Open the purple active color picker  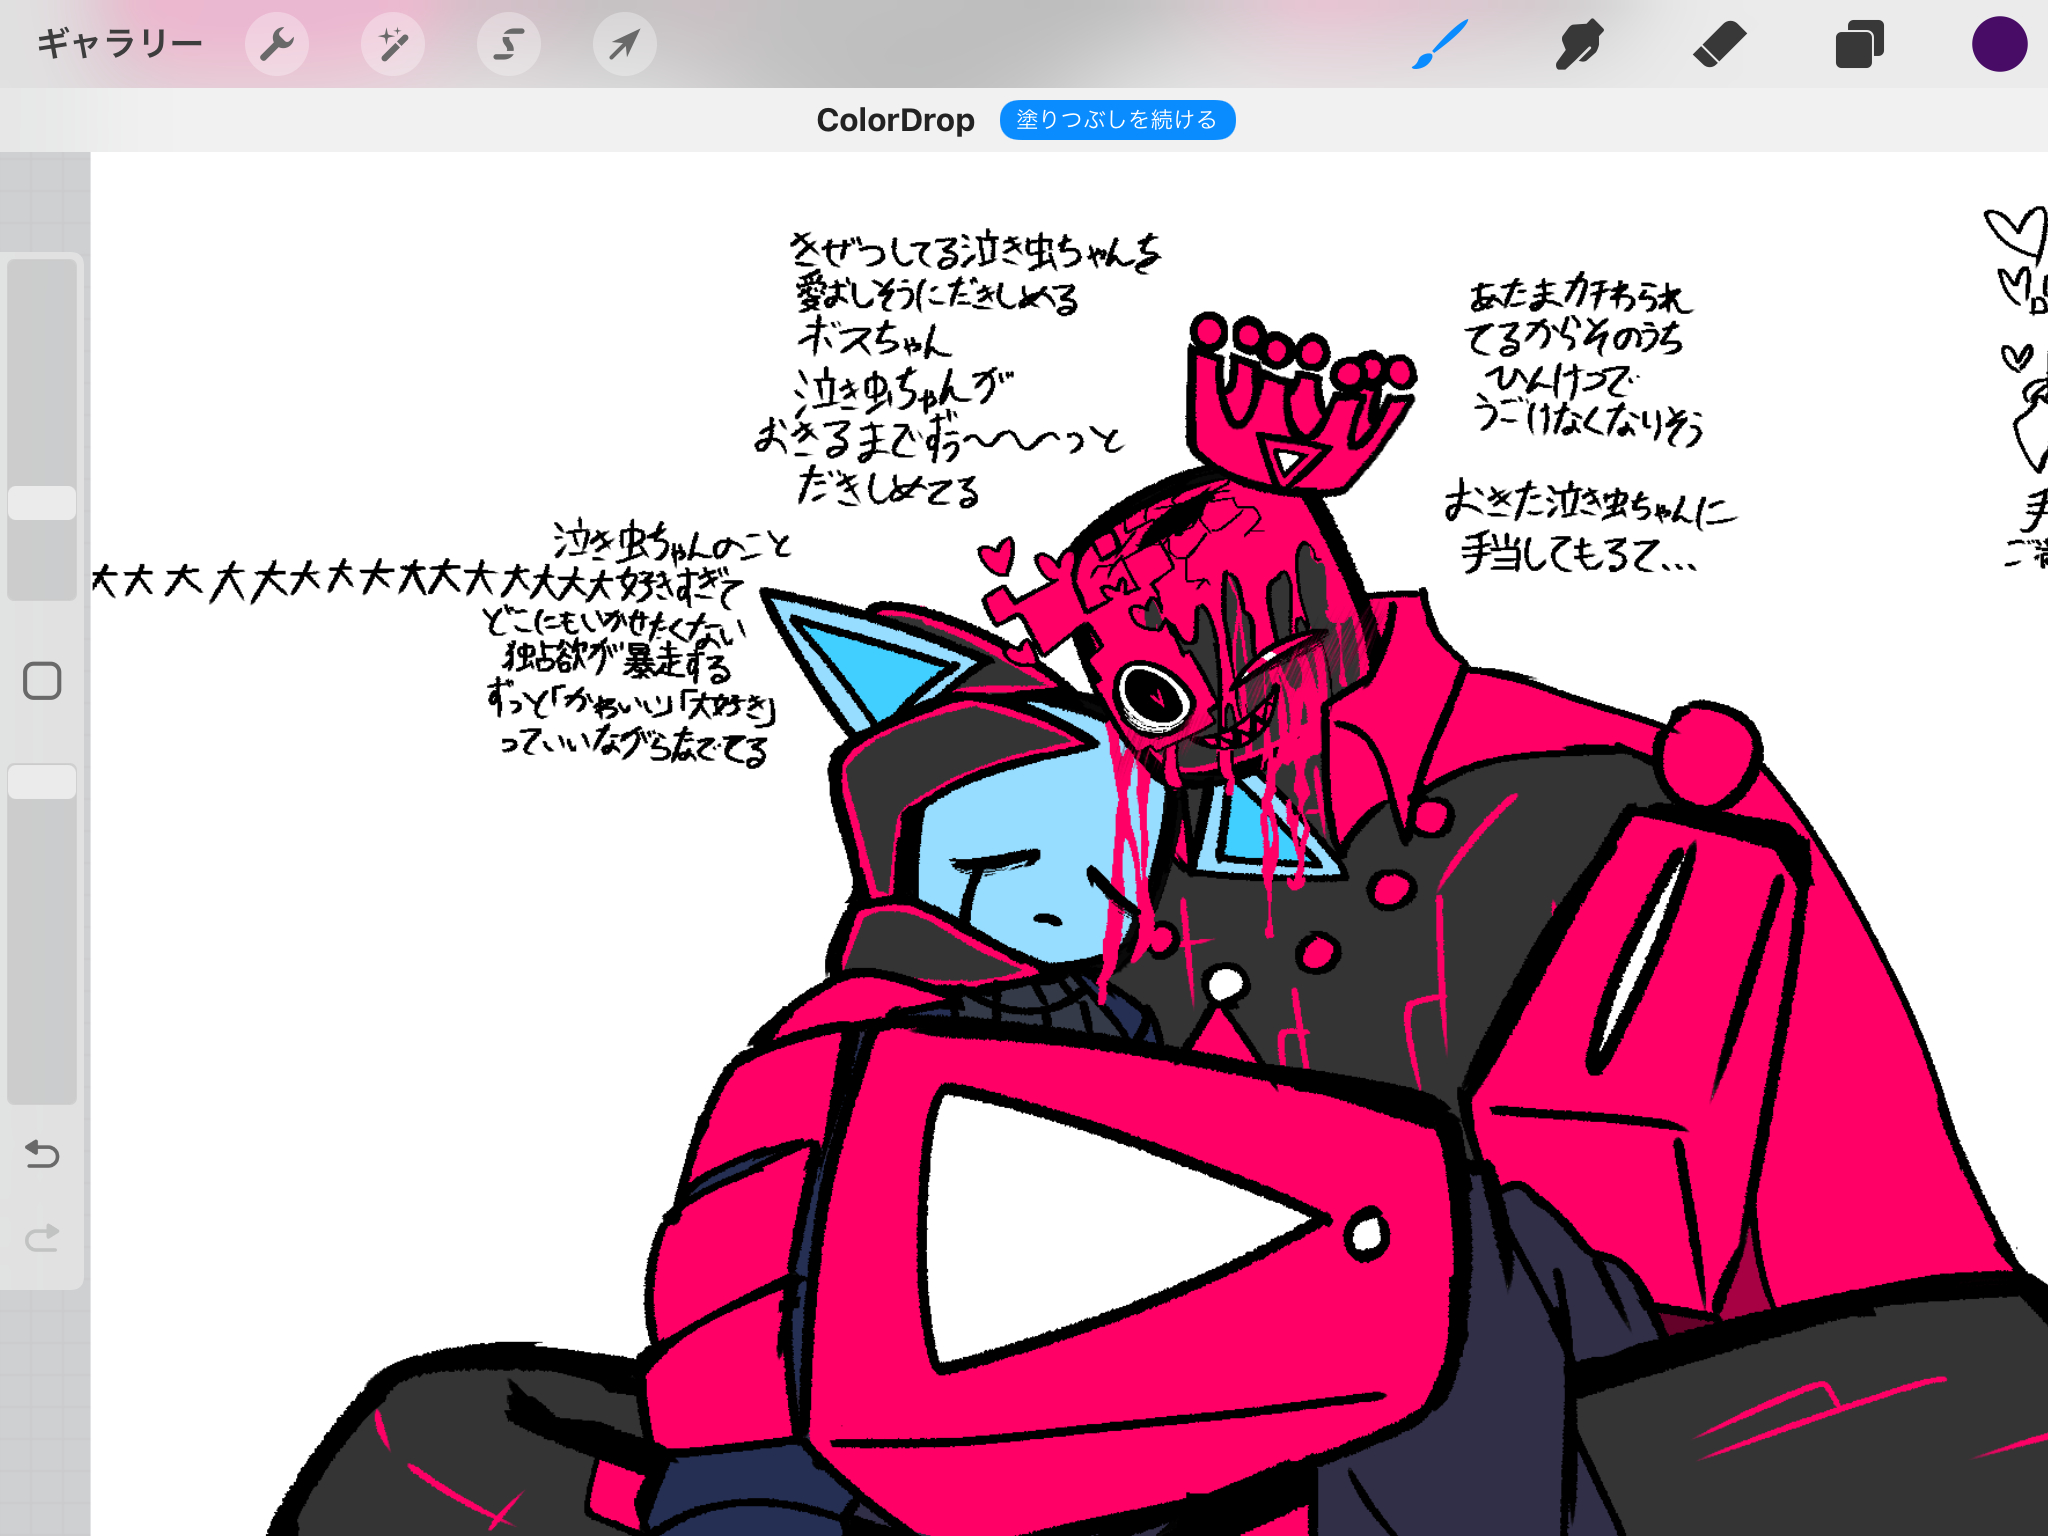coord(1999,44)
